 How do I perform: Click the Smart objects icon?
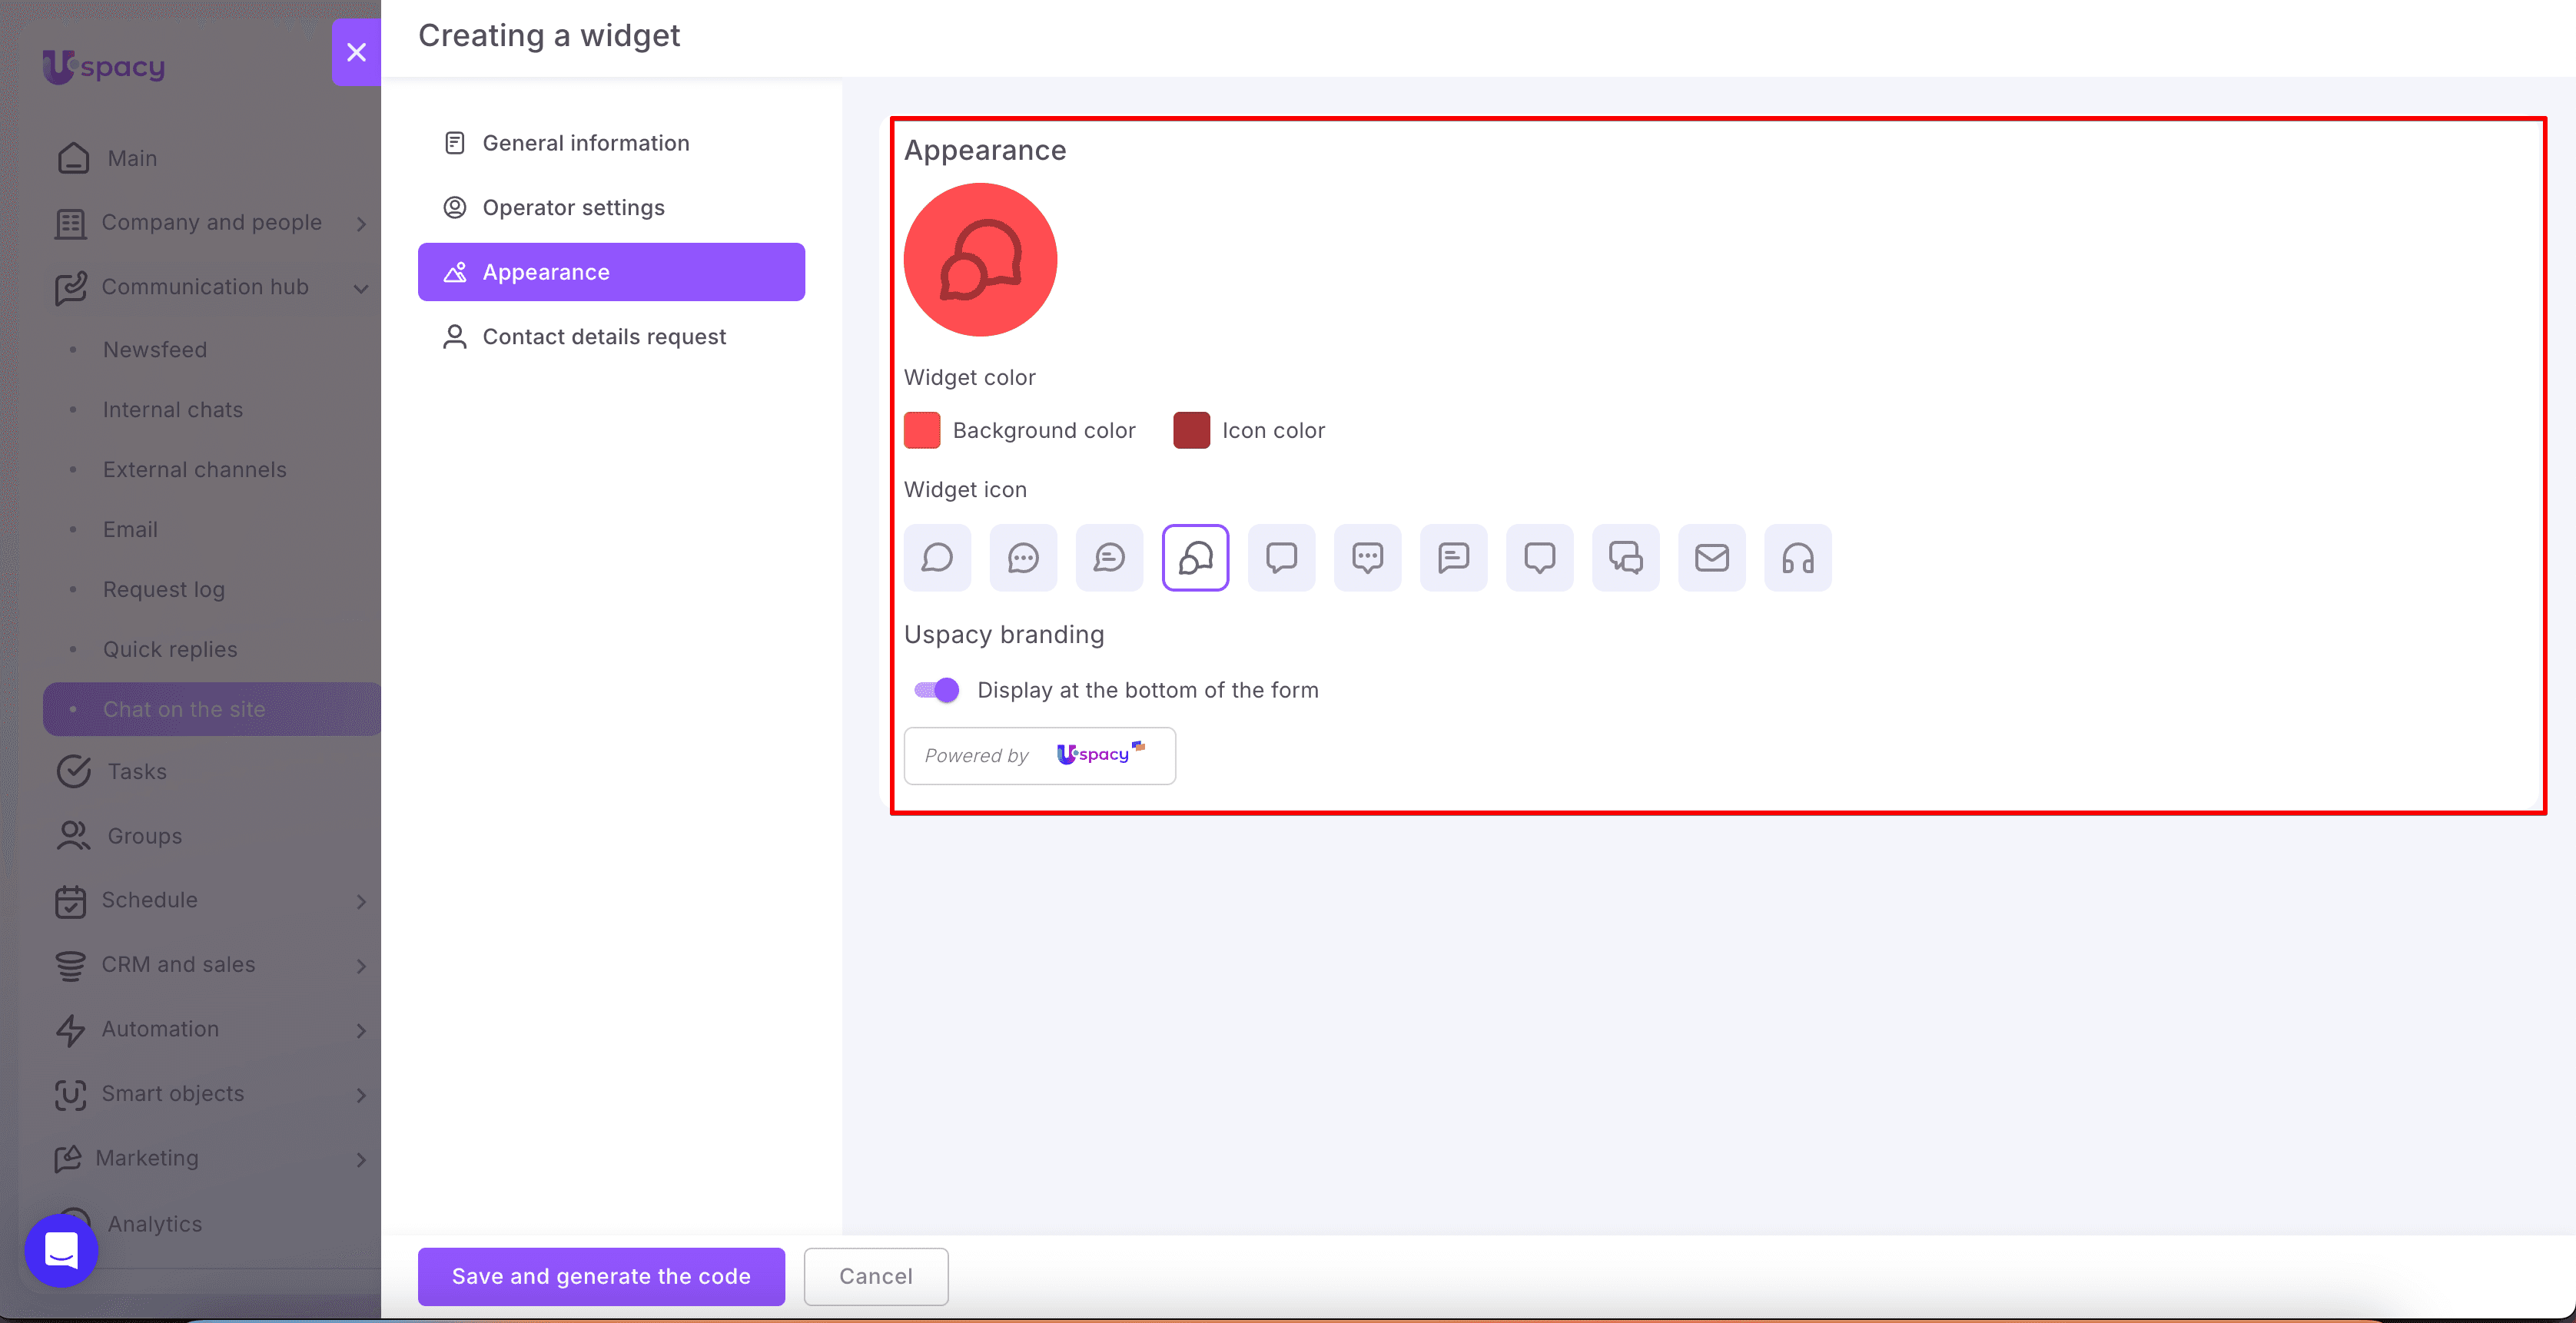coord(70,1094)
